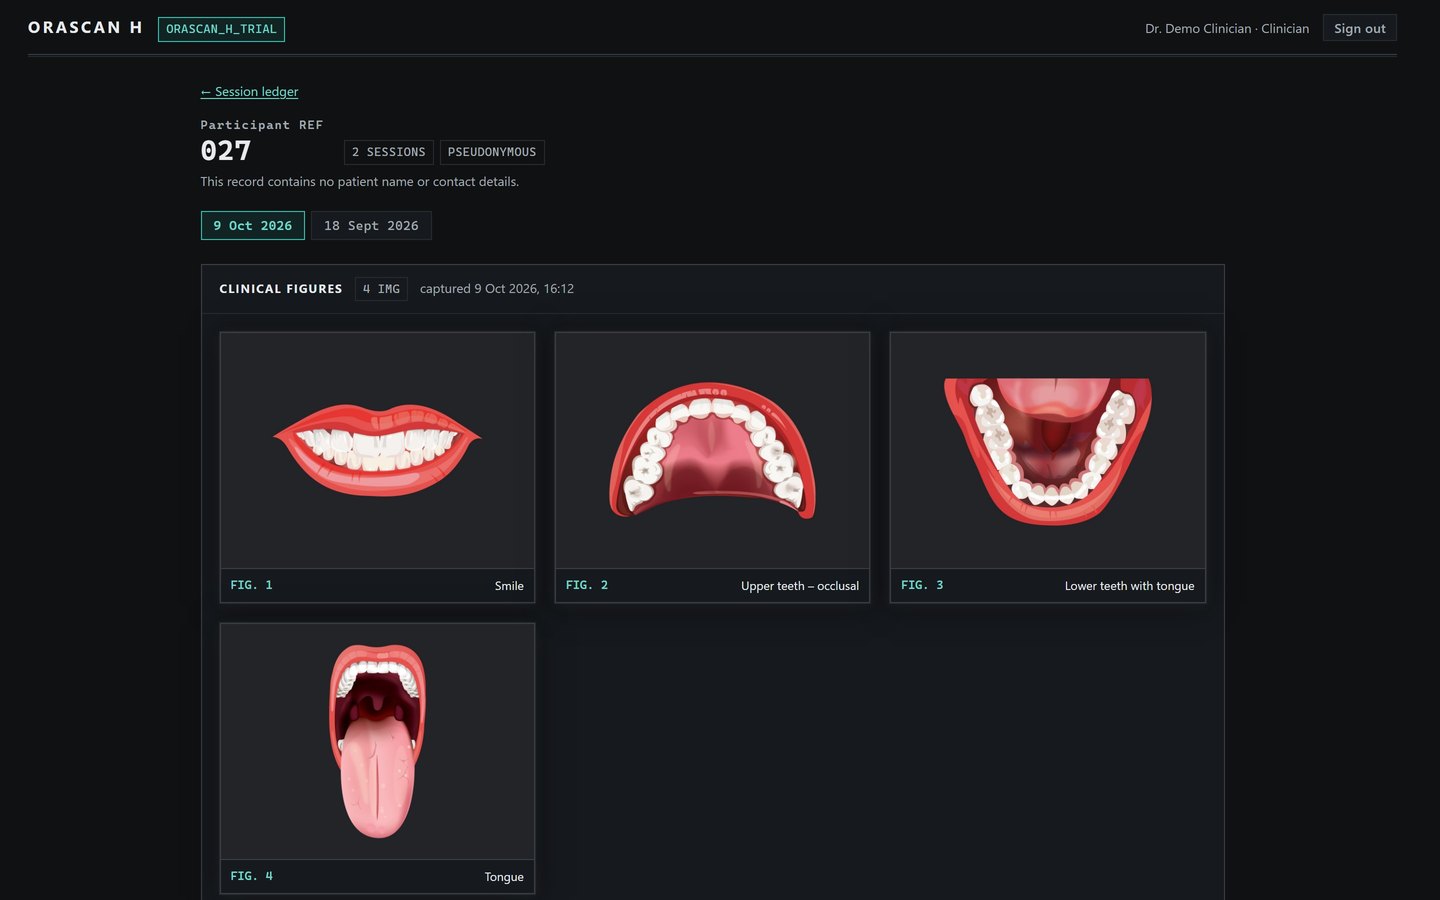Go back via Session ledger link
This screenshot has height=900, width=1440.
249,92
